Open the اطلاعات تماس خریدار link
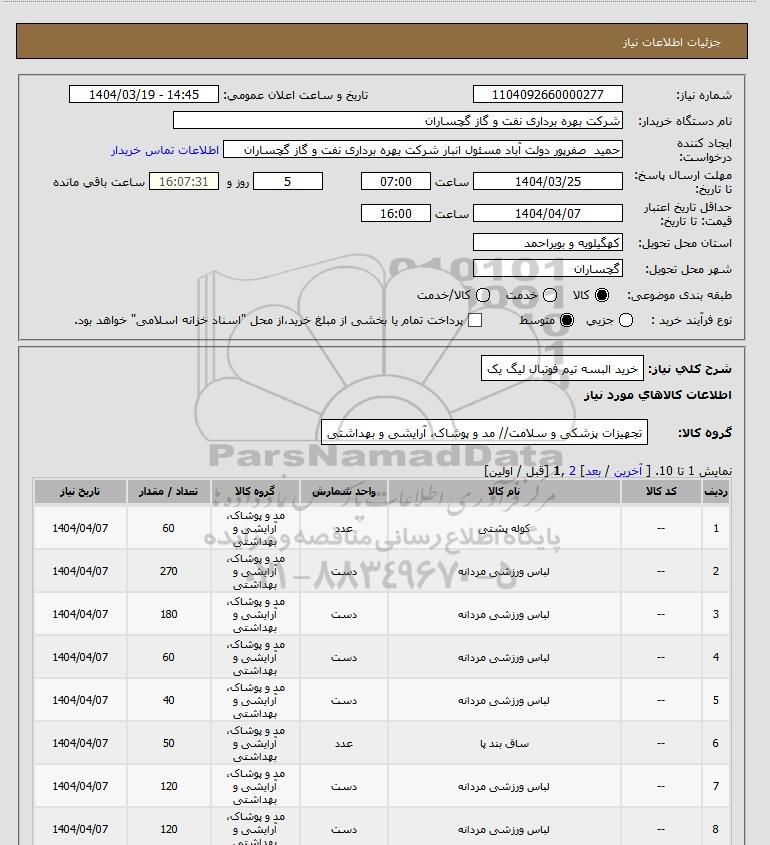770x845 pixels. pos(165,150)
